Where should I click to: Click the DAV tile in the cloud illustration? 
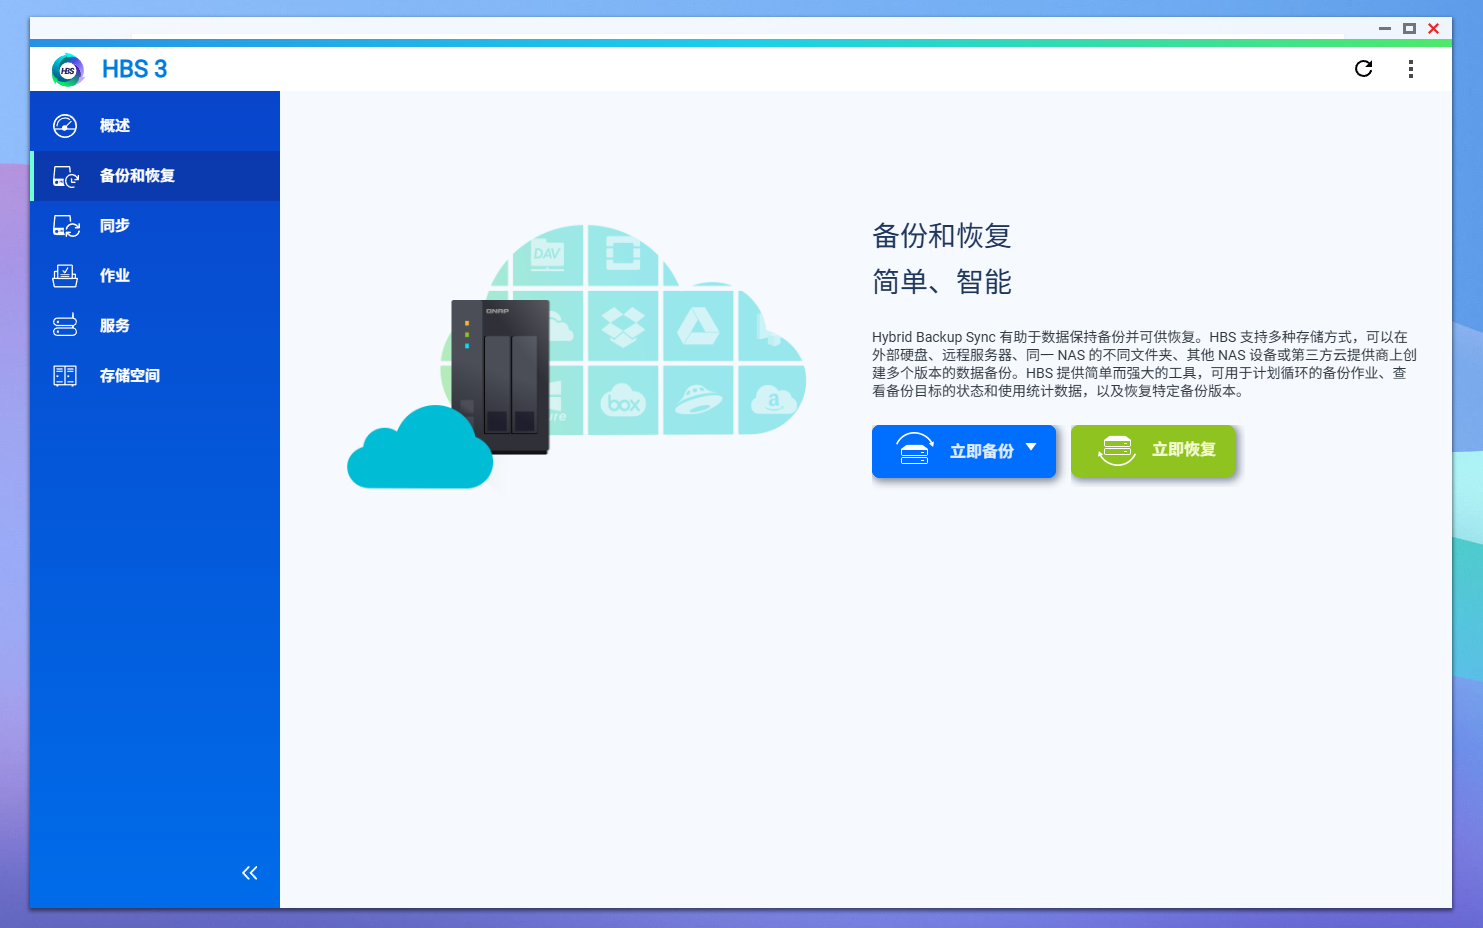click(x=547, y=256)
